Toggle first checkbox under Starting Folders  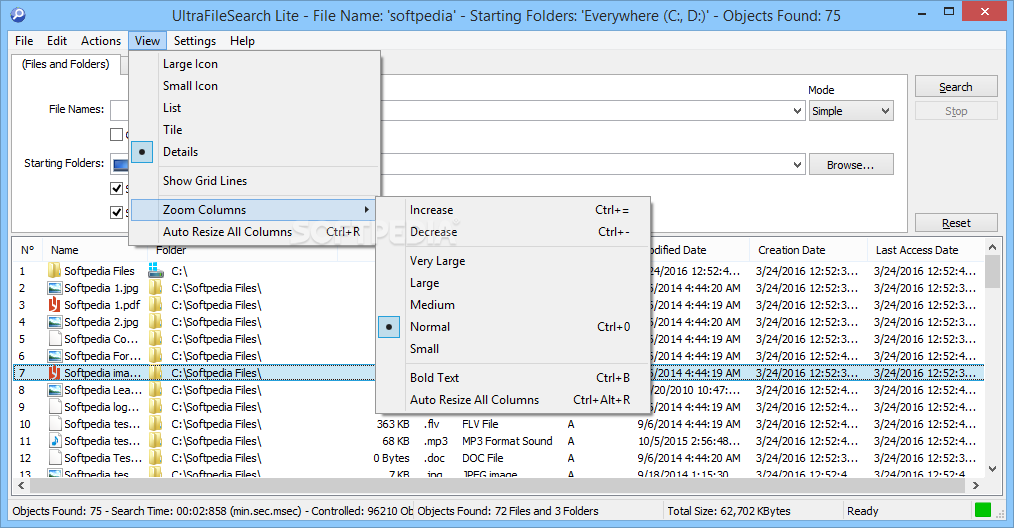click(x=116, y=188)
